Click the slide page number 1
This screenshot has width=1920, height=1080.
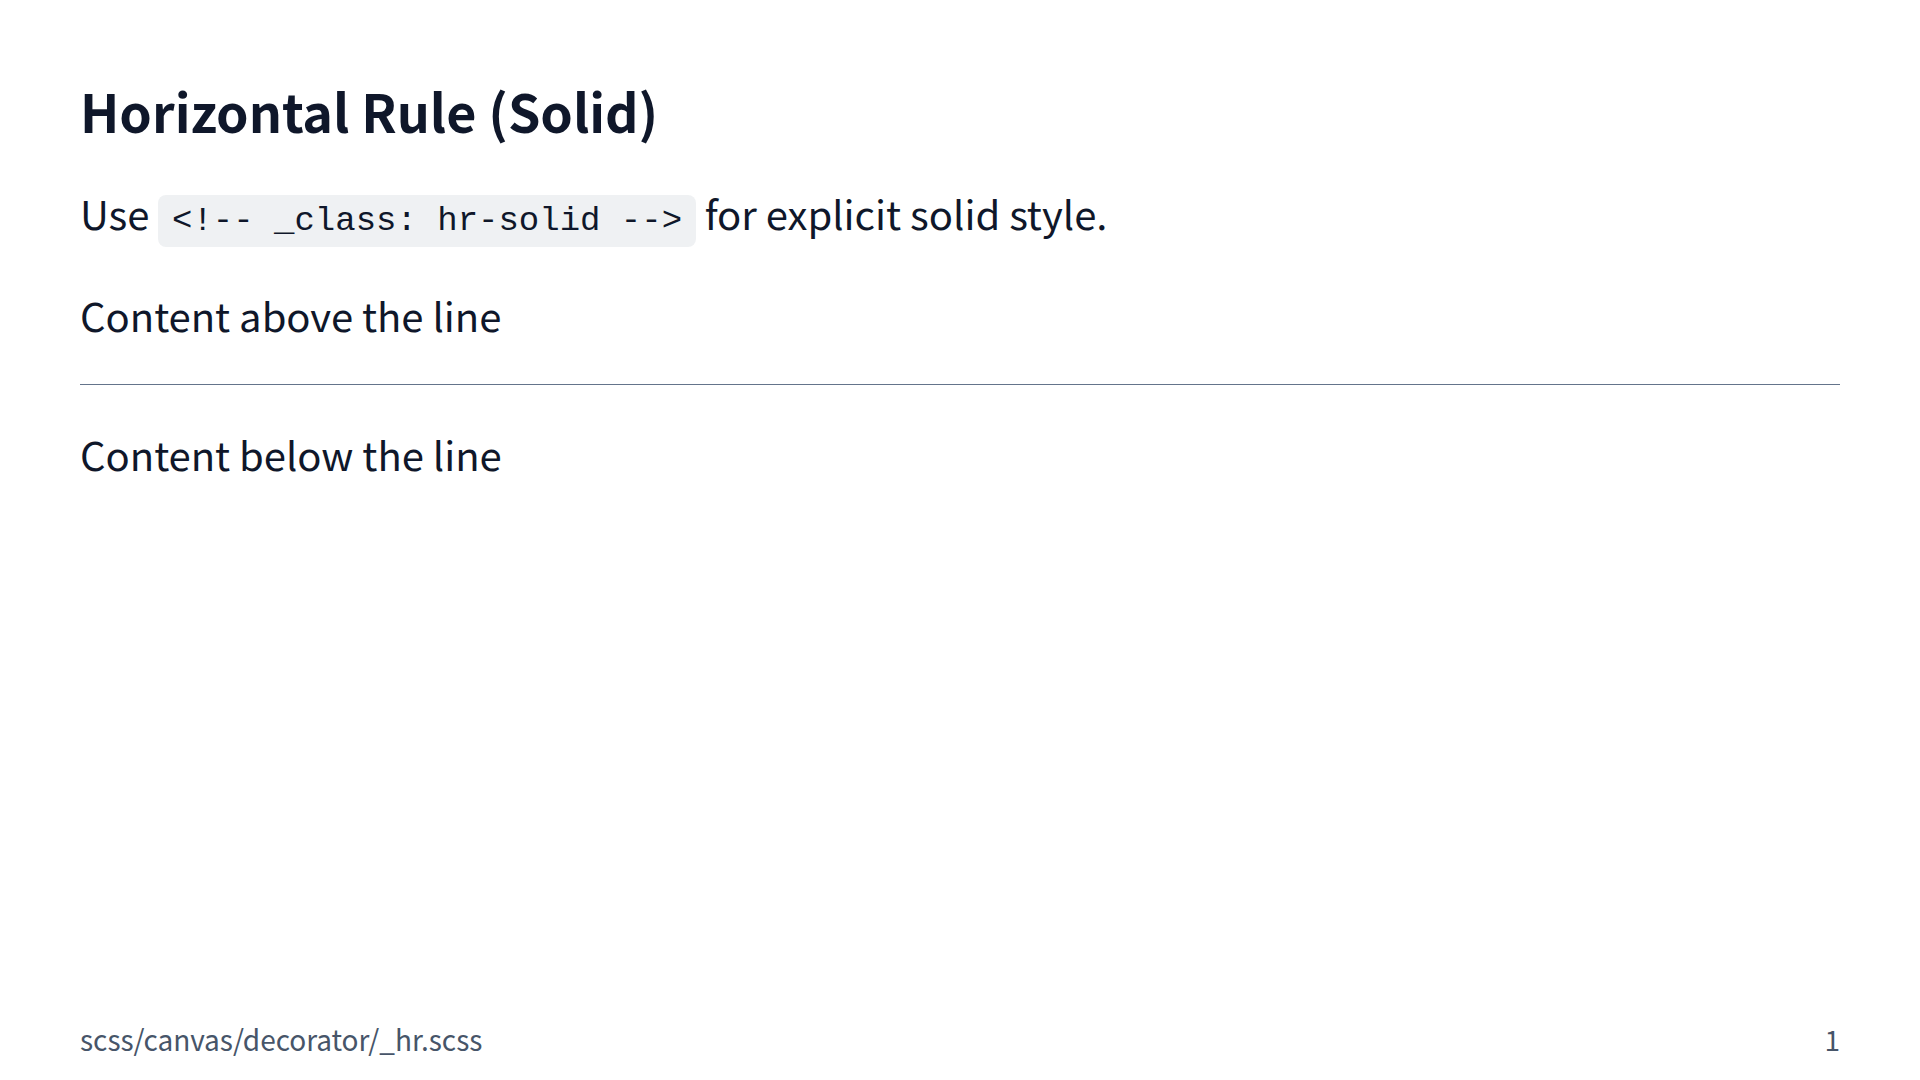1831,1042
